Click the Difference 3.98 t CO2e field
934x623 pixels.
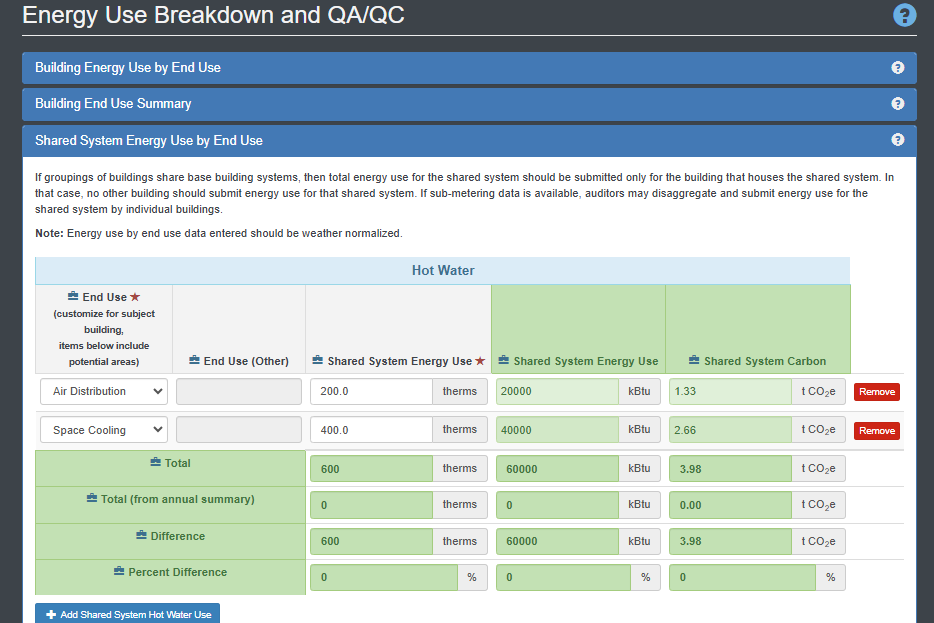[730, 541]
